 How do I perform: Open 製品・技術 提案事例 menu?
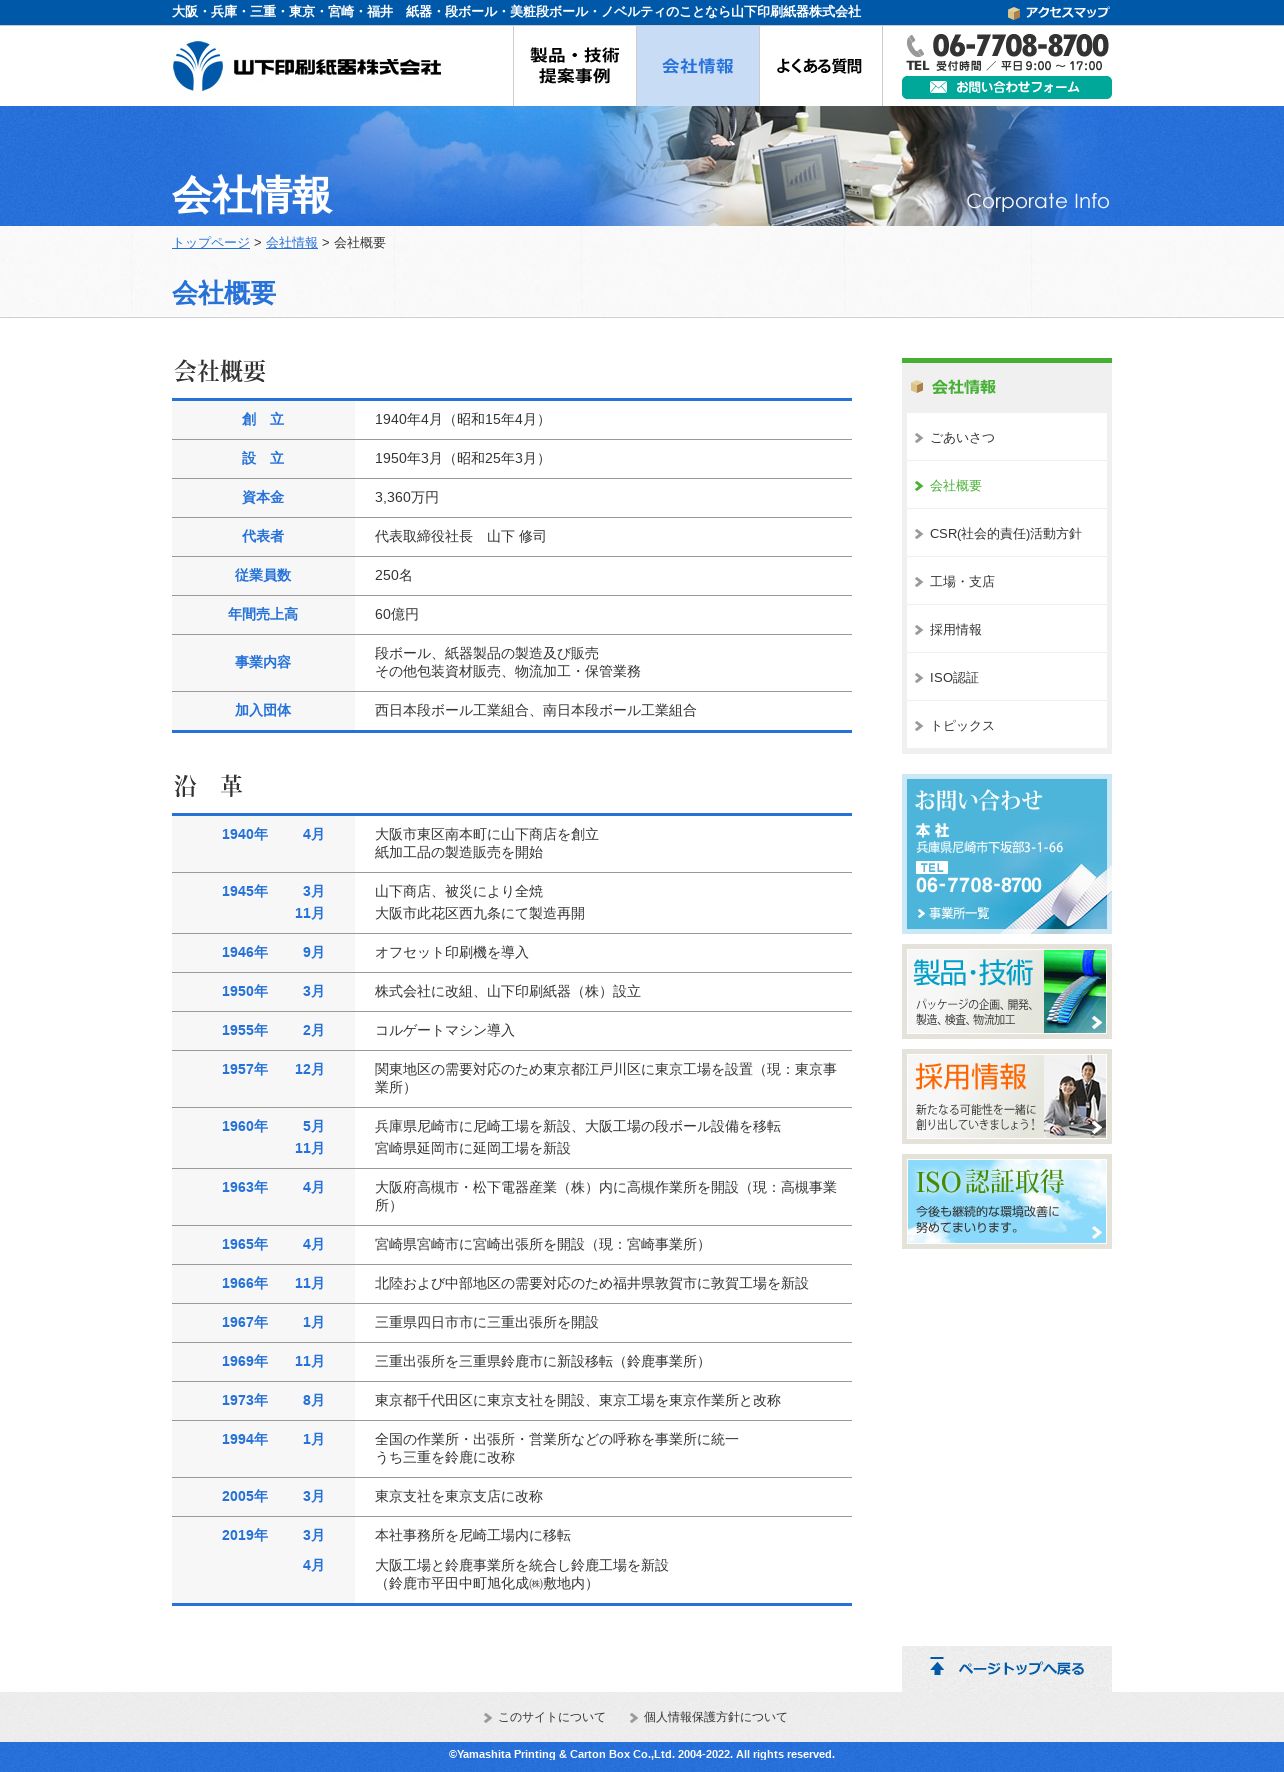pos(574,66)
